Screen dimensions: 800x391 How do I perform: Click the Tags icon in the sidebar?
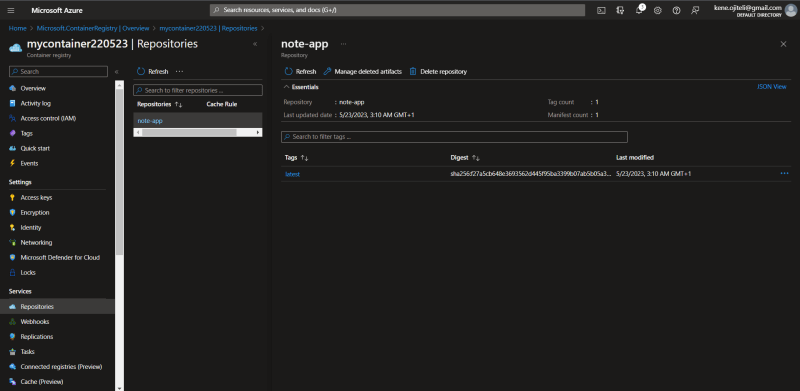(x=13, y=133)
